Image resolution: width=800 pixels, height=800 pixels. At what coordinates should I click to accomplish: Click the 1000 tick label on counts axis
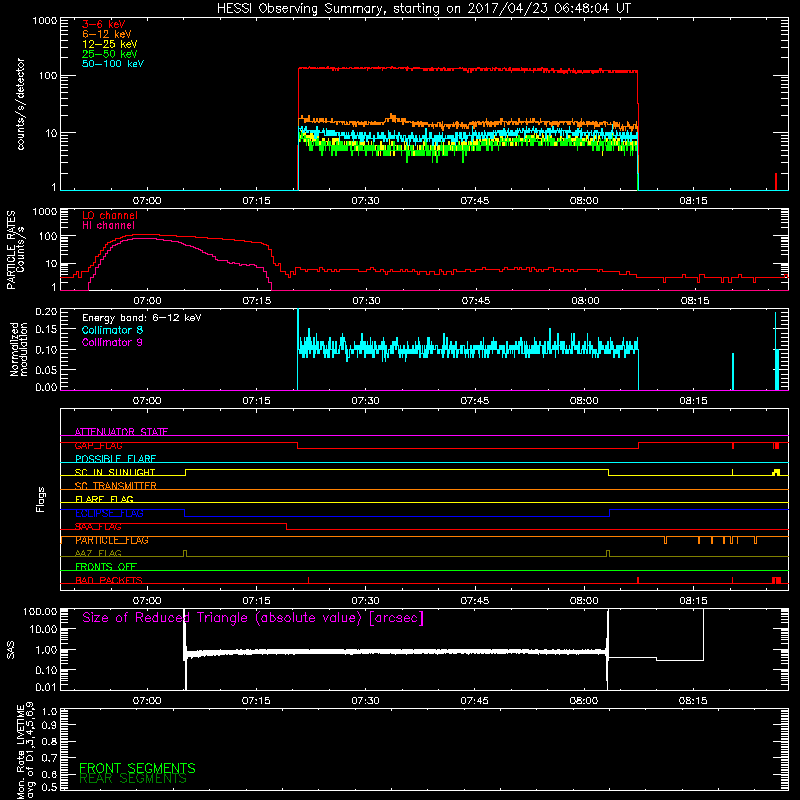[x=44, y=21]
